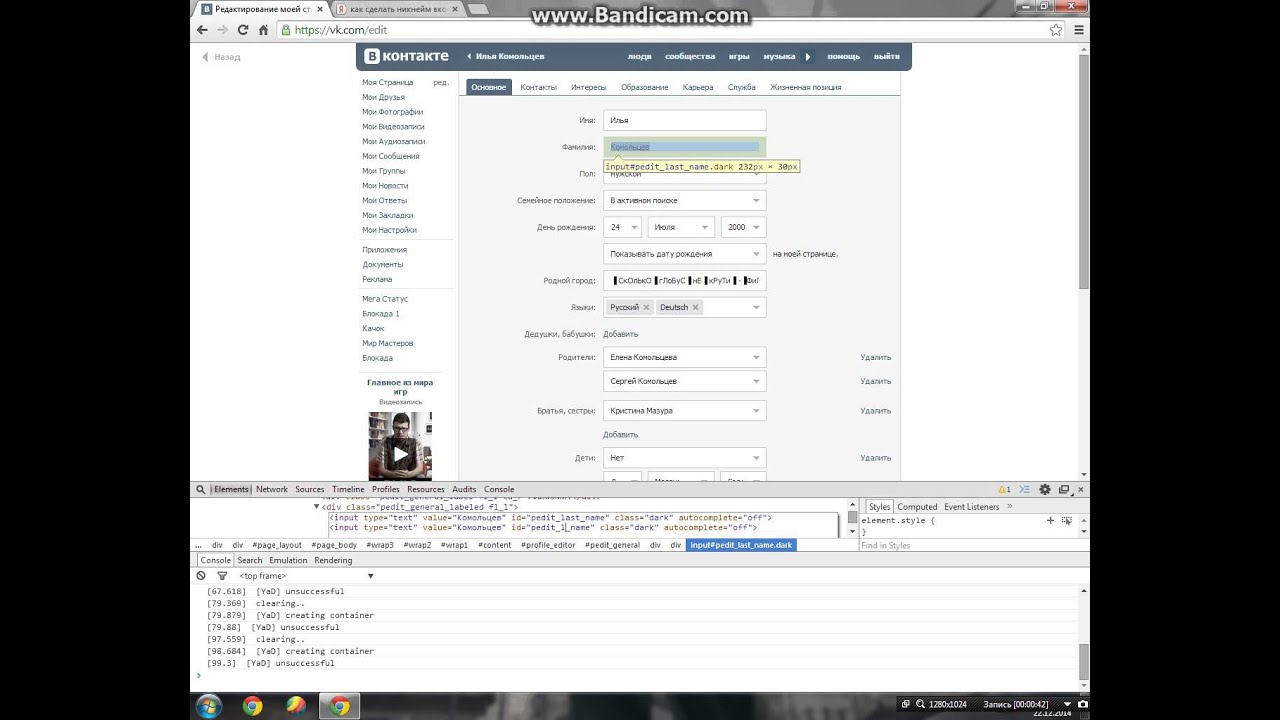Click Удалить next to Елена Комольцева

point(875,357)
